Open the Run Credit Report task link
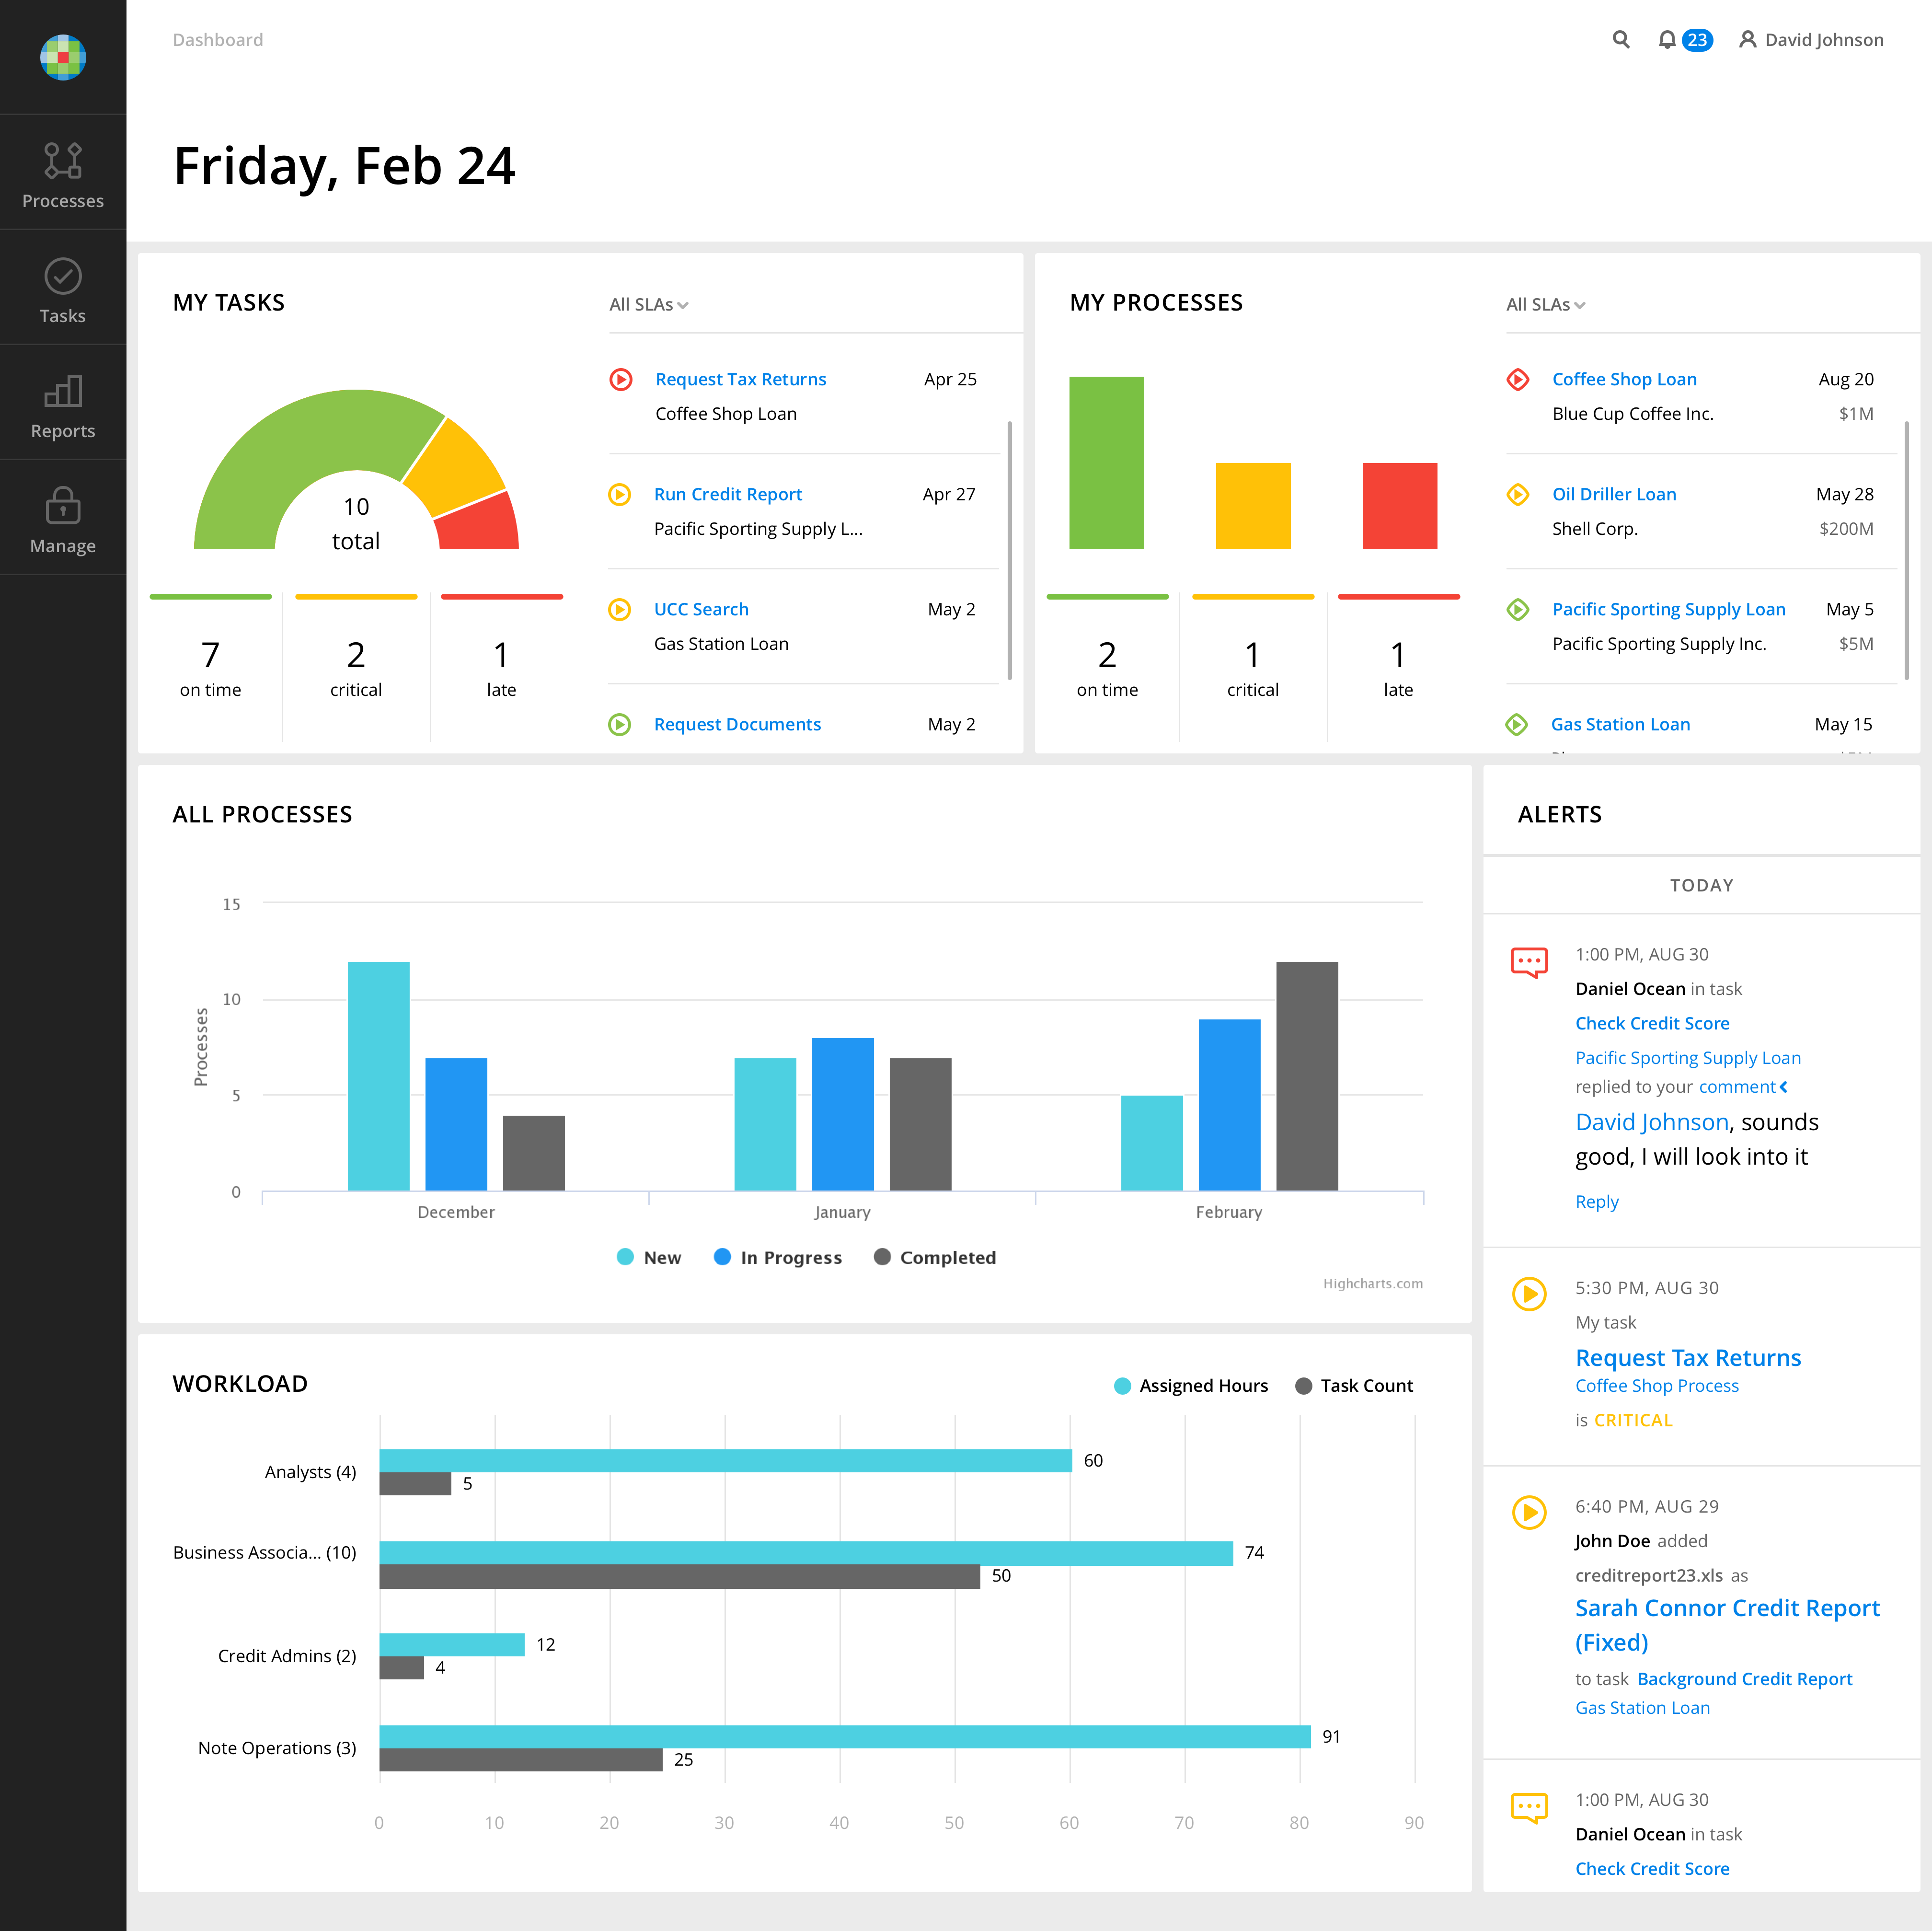Screen dimensions: 1932x1931 (728, 494)
